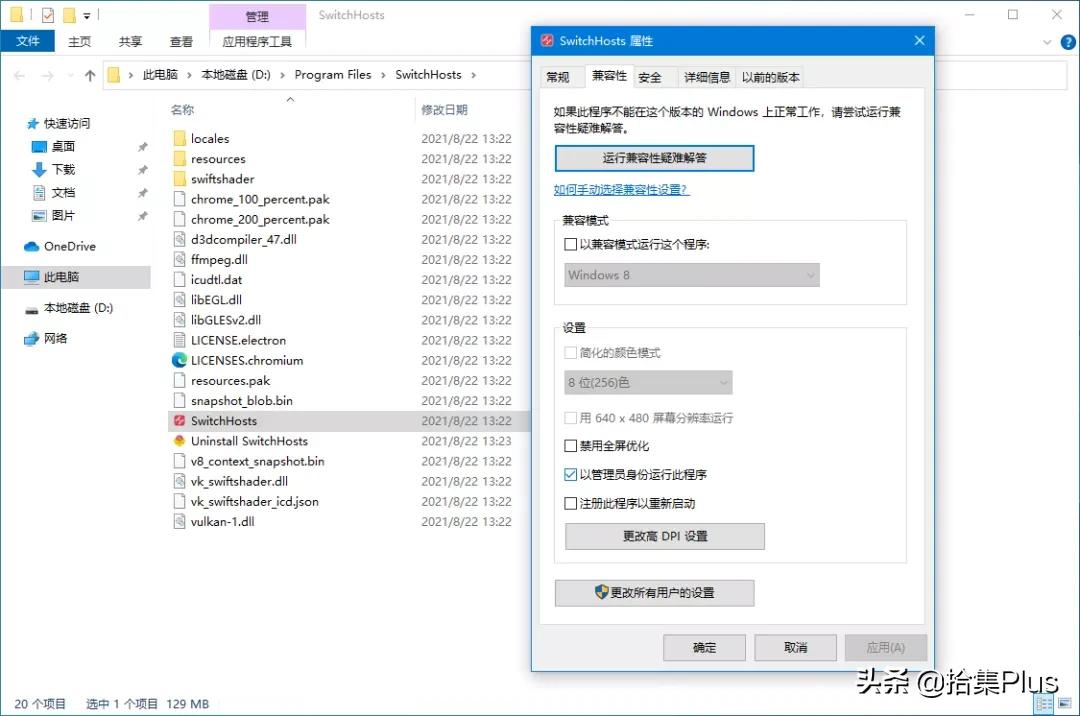Click chevron after Program Files in path
This screenshot has width=1080, height=716.
point(383,75)
